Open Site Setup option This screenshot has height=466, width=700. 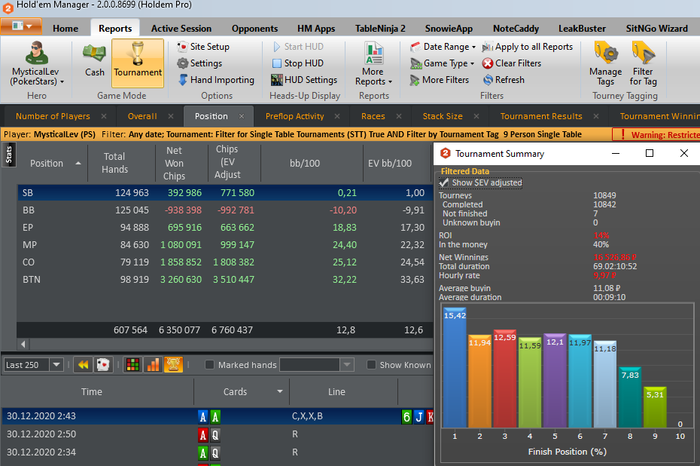(x=204, y=46)
